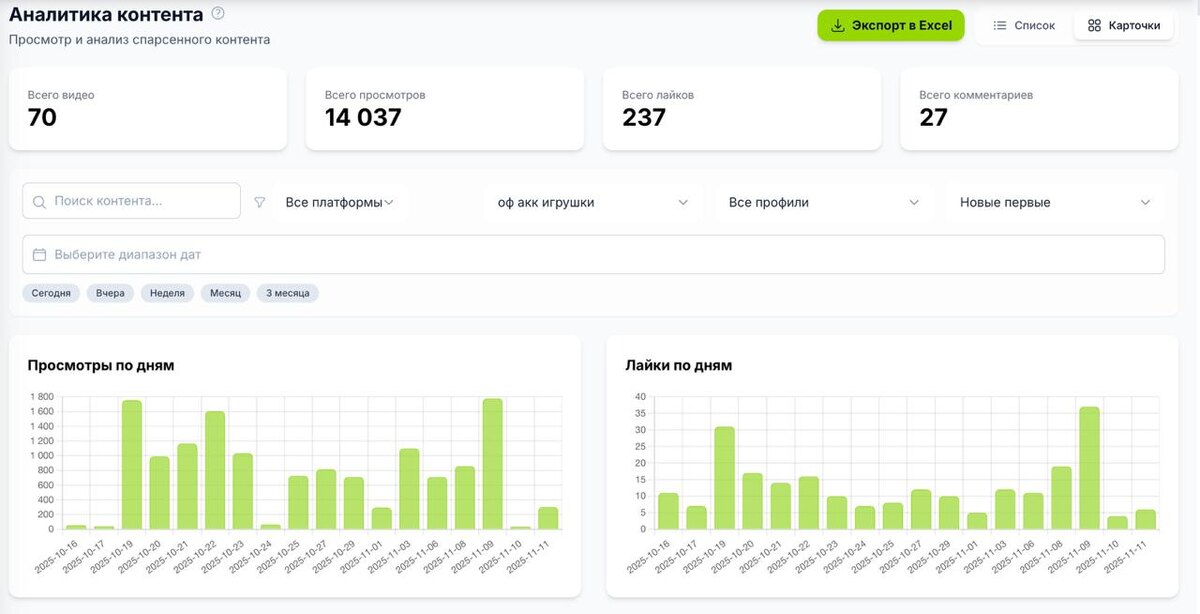Open the Все платформы dropdown

click(340, 202)
